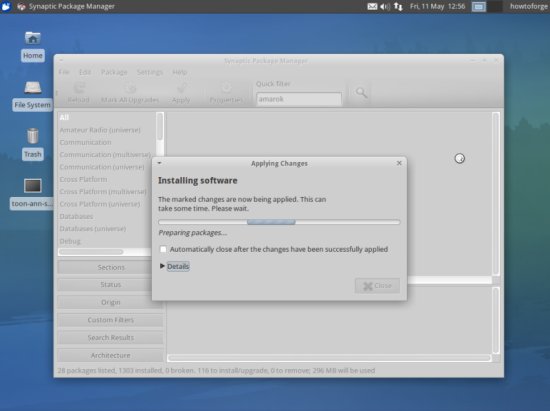Click the Sections filter button

pos(111,267)
